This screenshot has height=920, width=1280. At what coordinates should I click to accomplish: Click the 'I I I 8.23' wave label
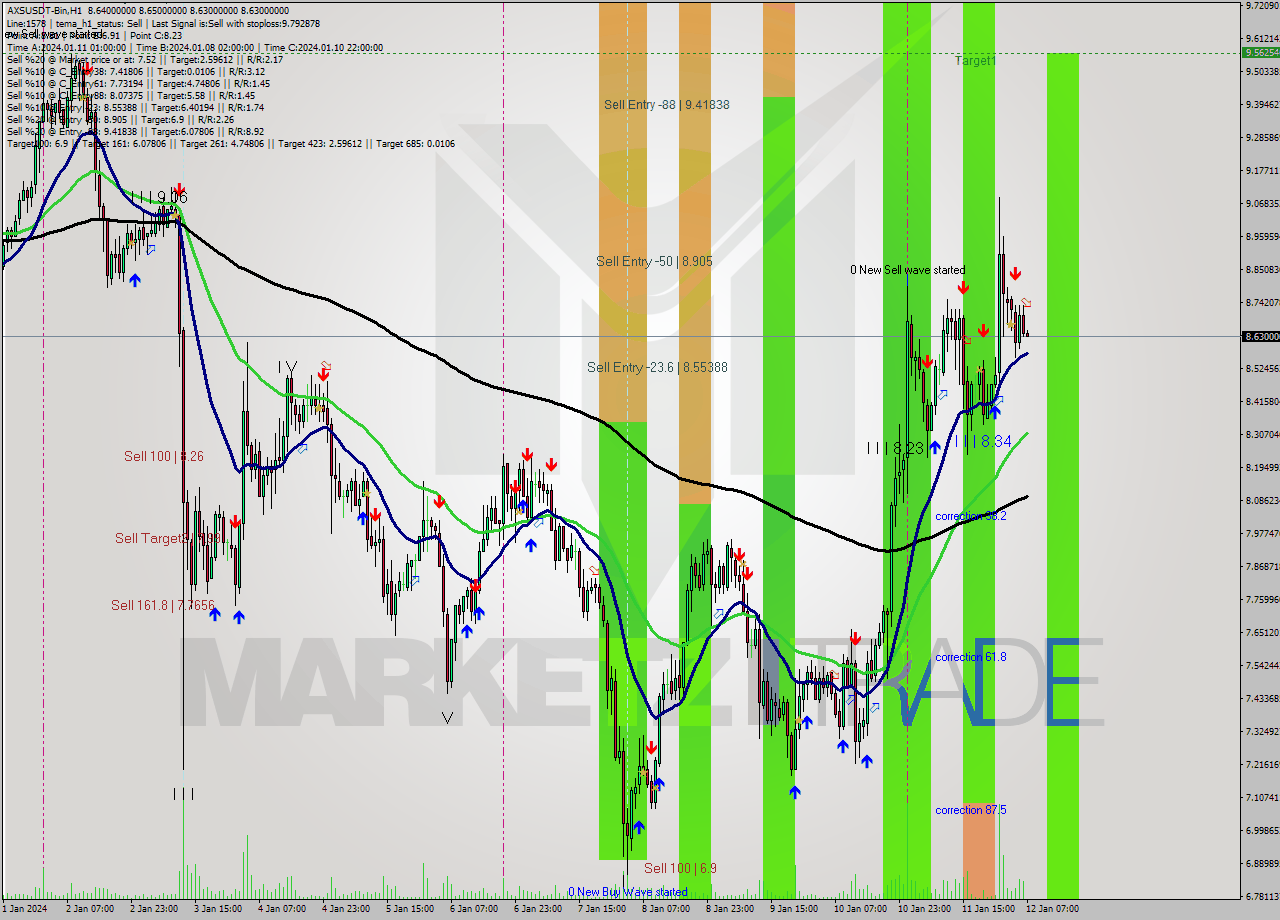pyautogui.click(x=895, y=448)
